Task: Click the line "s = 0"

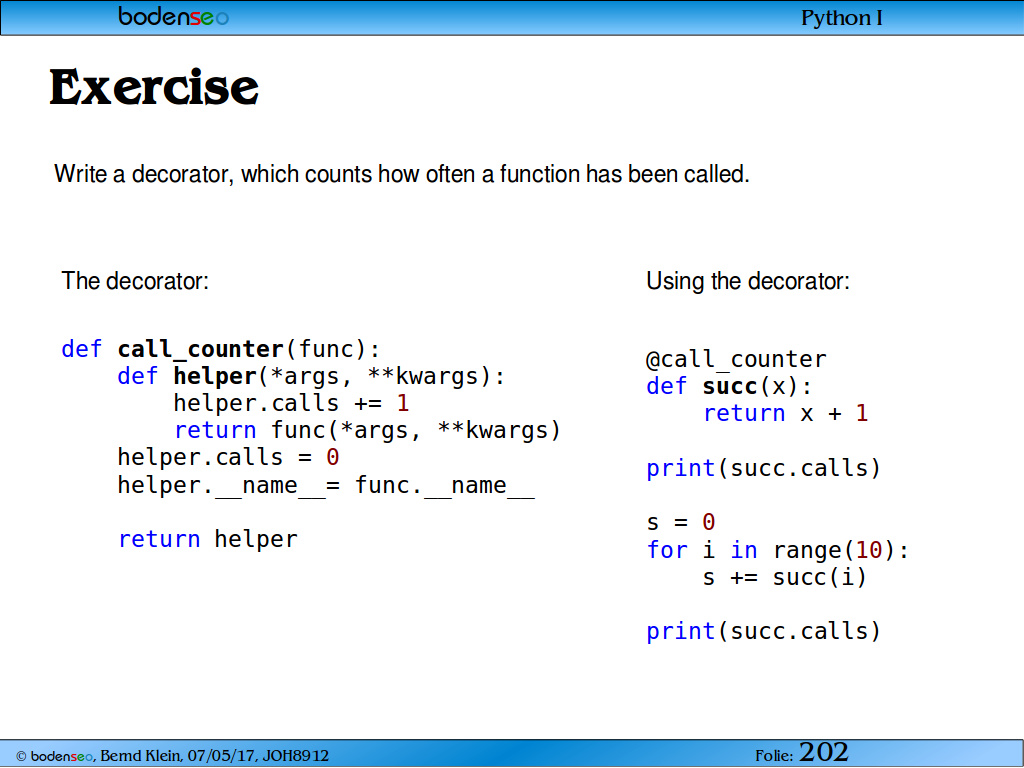Action: 680,522
